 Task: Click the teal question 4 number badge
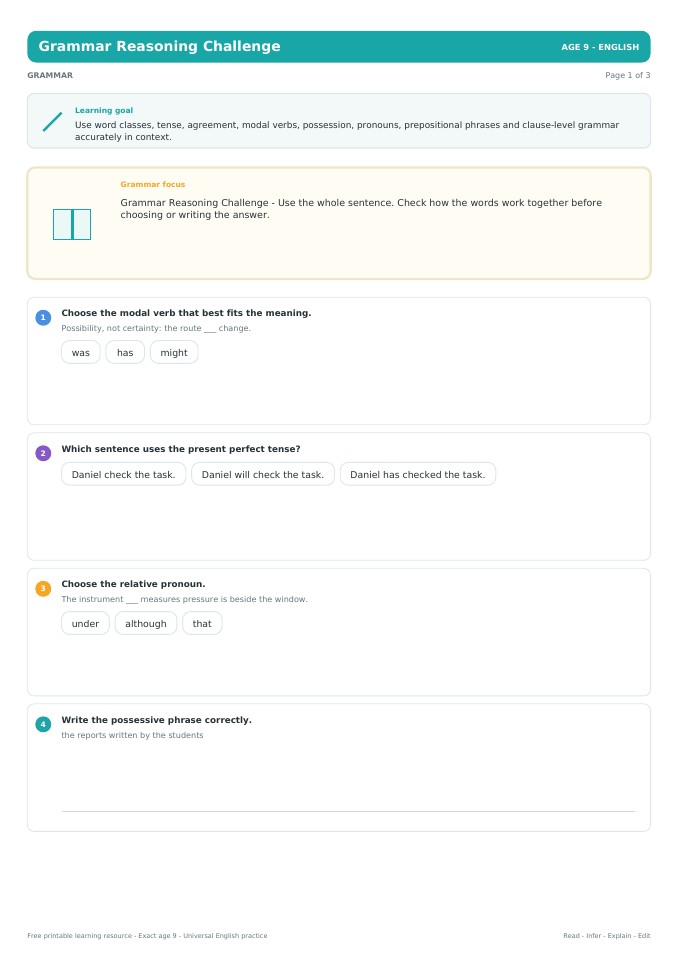pos(43,725)
